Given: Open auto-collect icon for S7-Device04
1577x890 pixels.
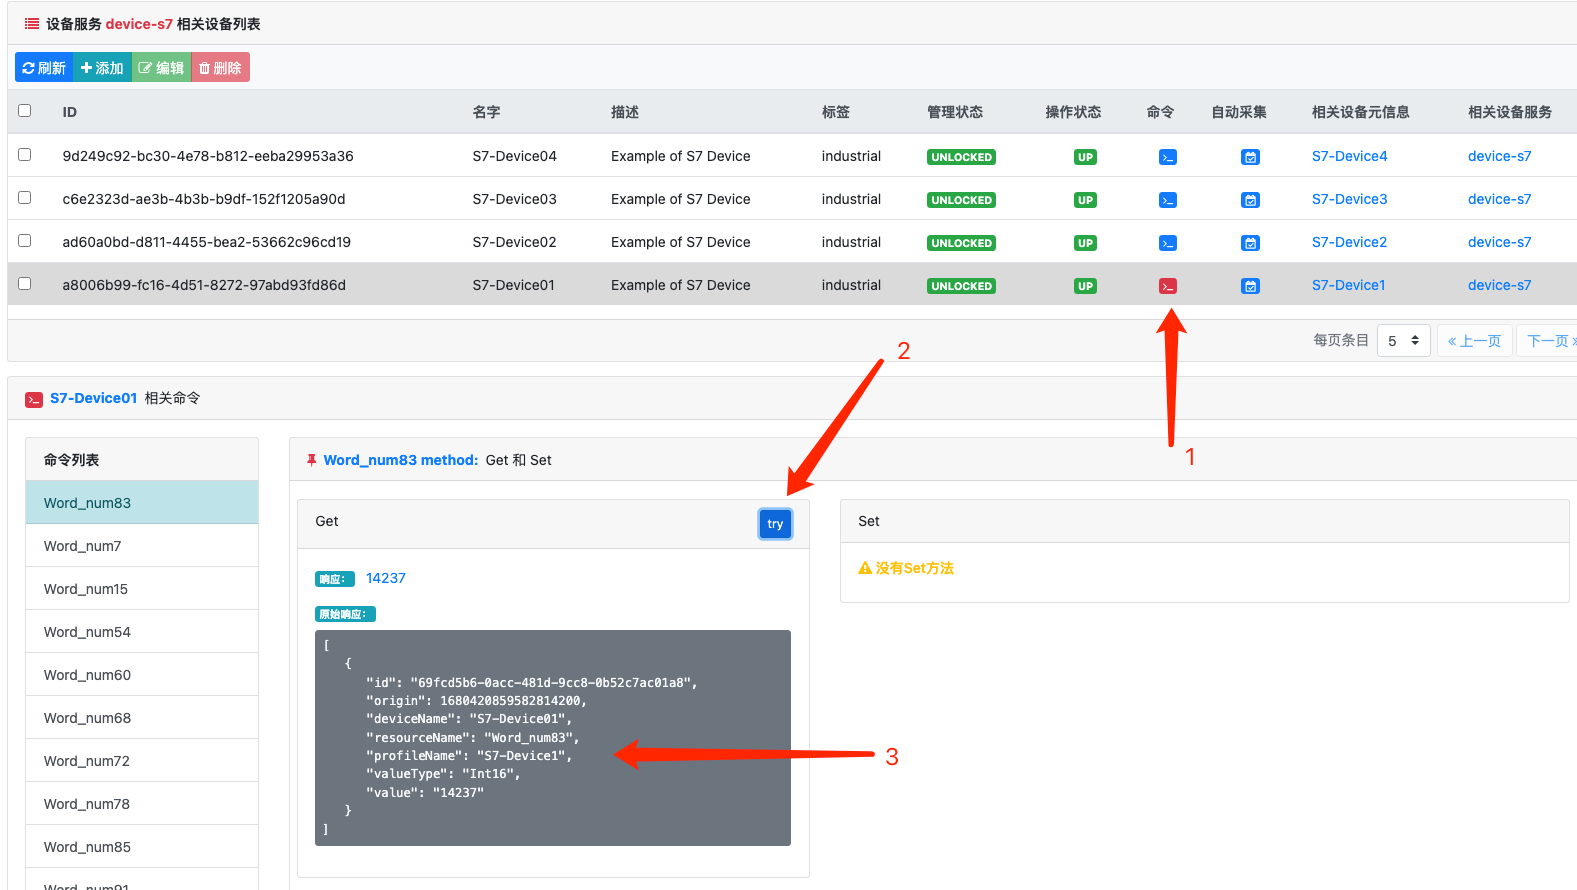Looking at the screenshot, I should coord(1249,157).
